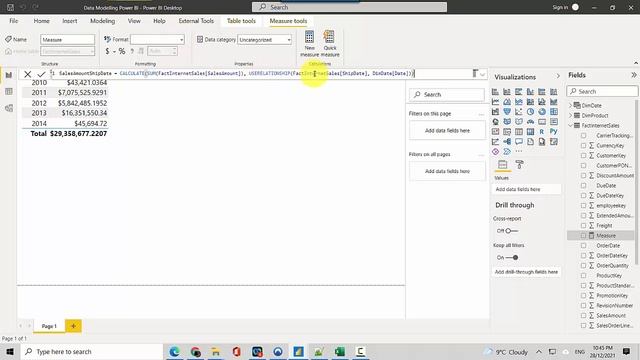Select the Q&A speech bubble visual

(518, 142)
